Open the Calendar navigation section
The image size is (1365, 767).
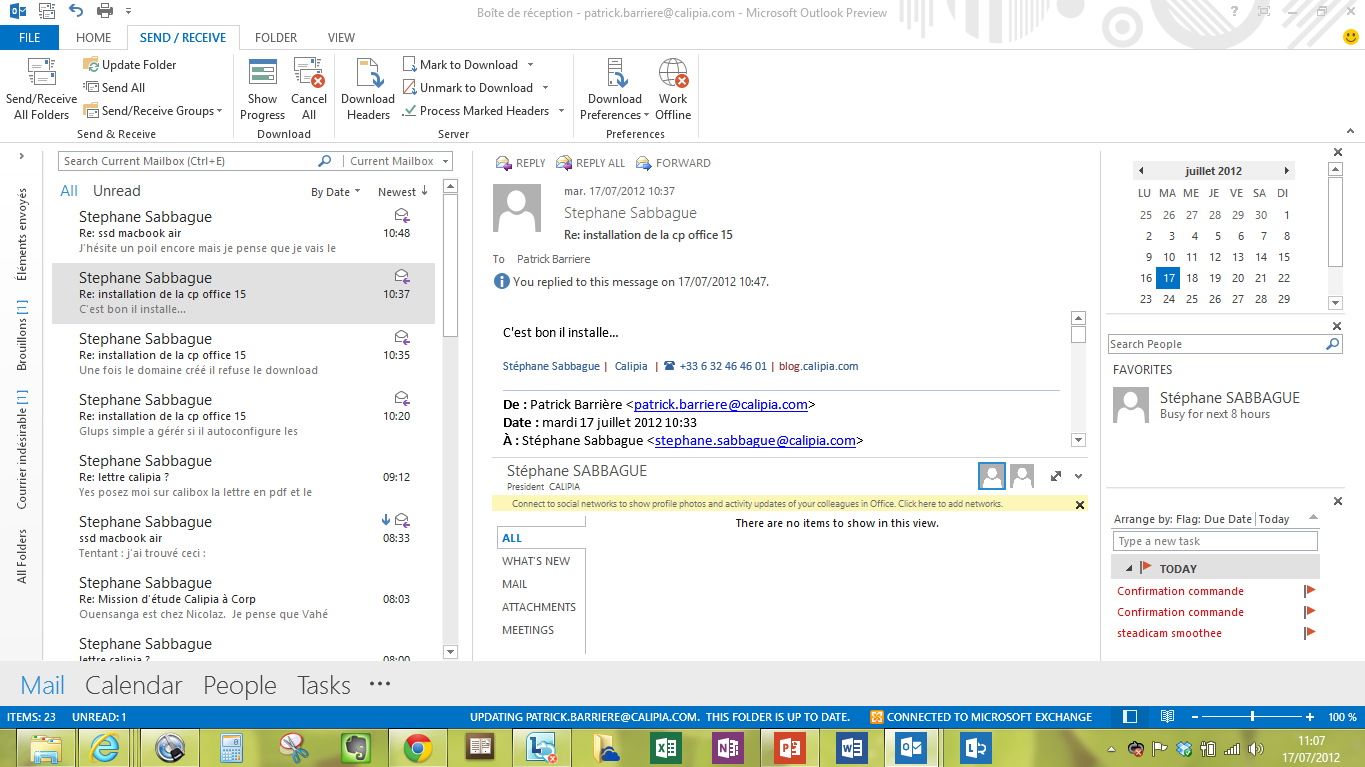click(x=134, y=685)
